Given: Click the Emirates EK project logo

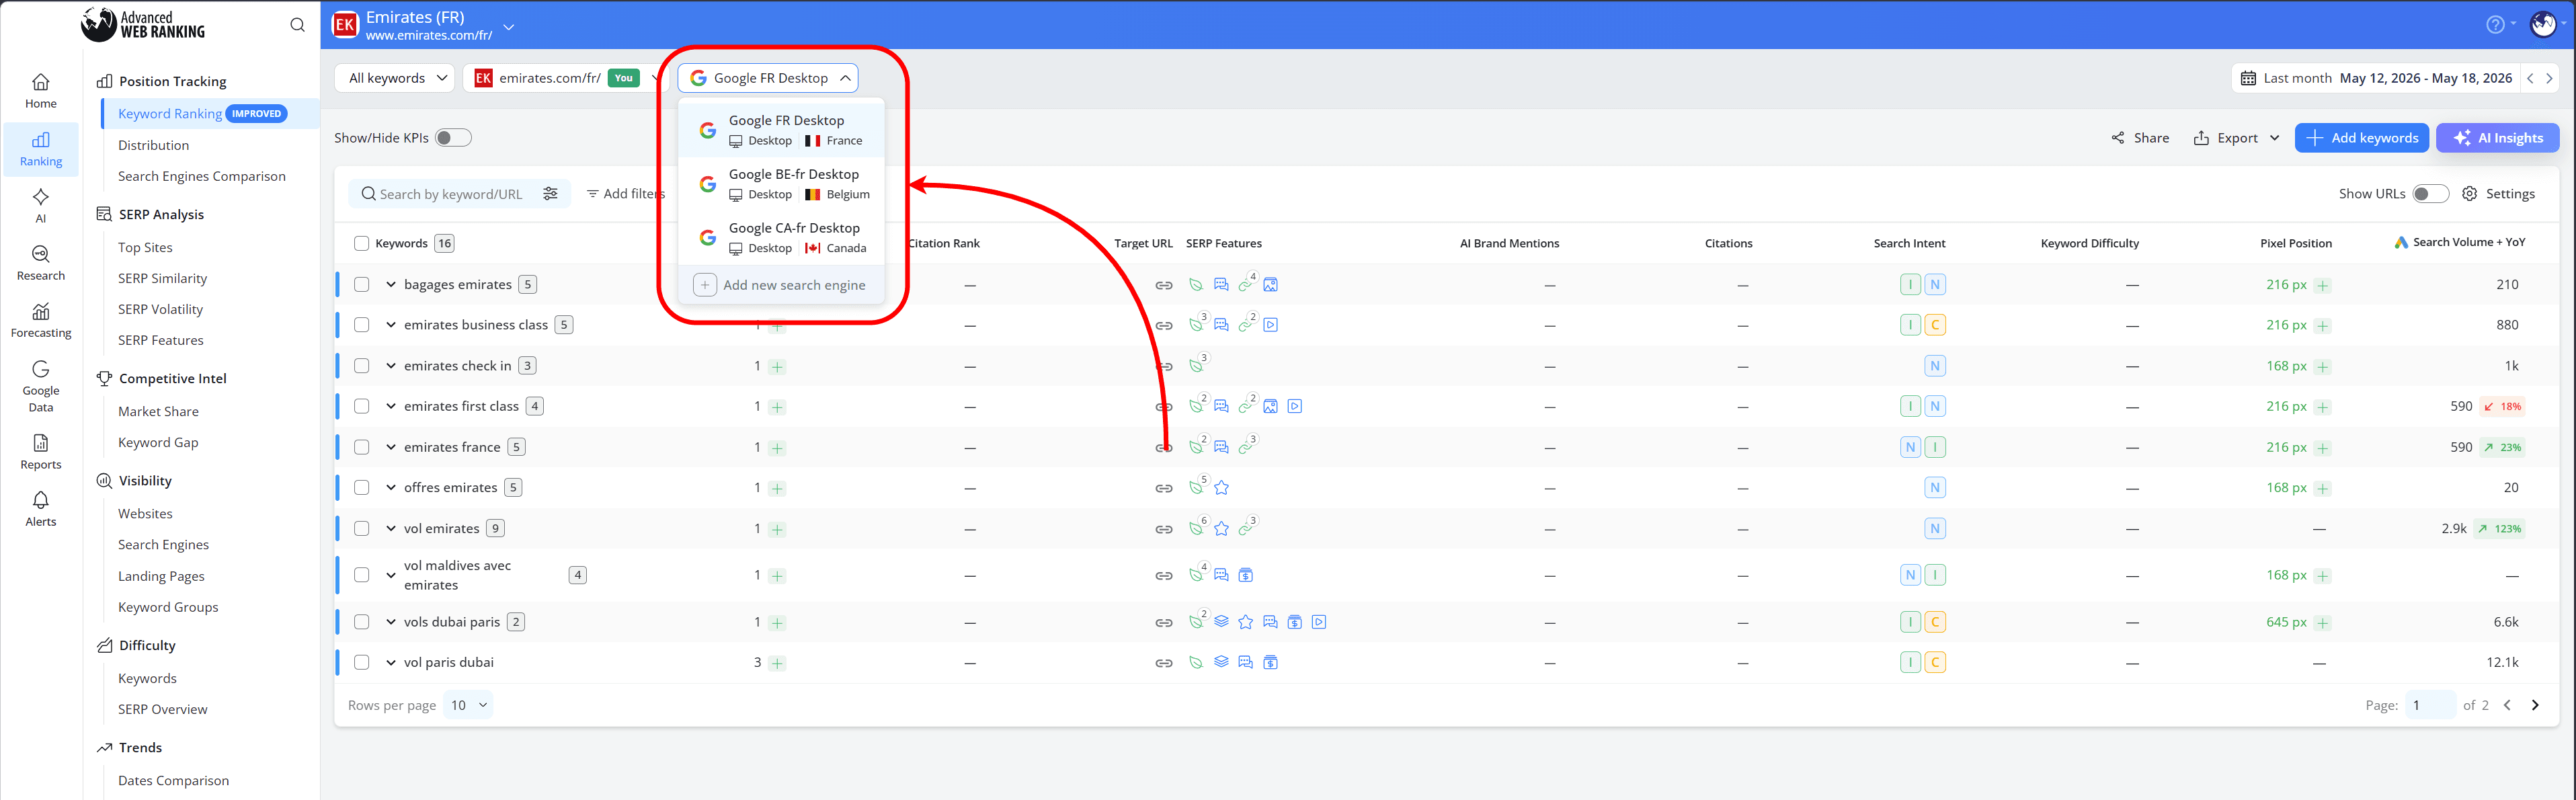Looking at the screenshot, I should click(345, 25).
